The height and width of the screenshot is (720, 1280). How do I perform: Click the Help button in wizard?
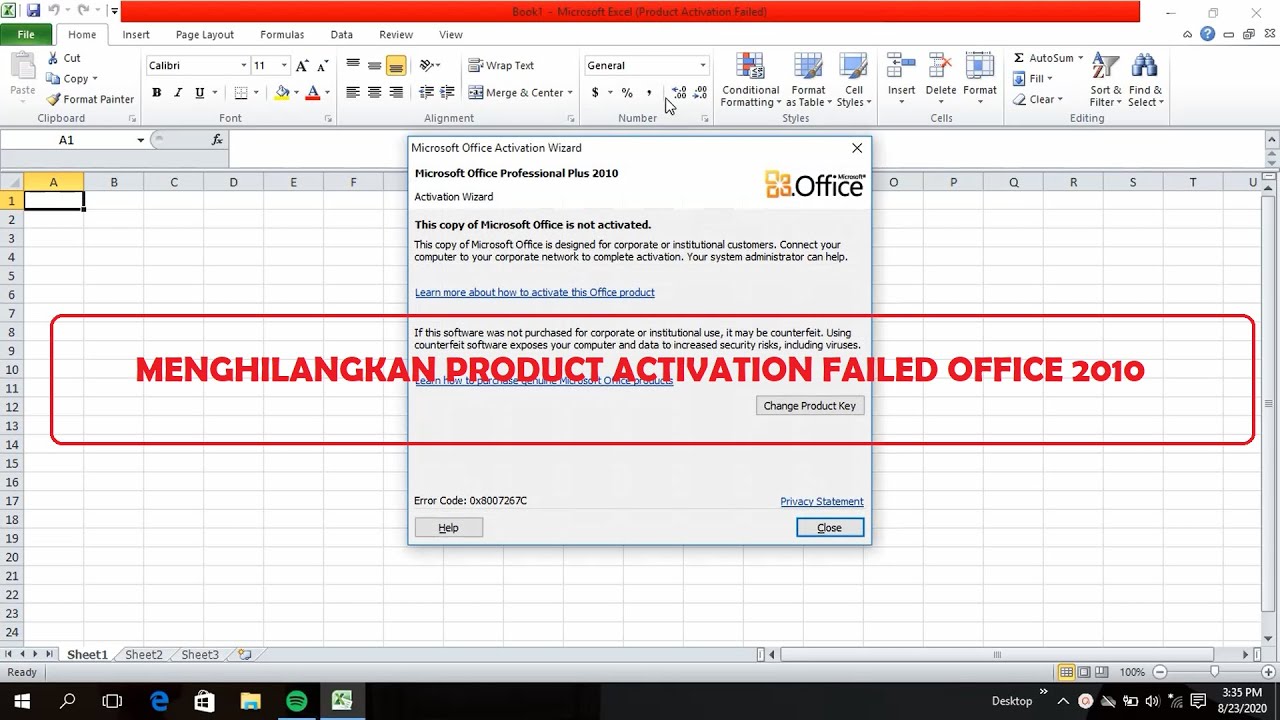coord(448,528)
